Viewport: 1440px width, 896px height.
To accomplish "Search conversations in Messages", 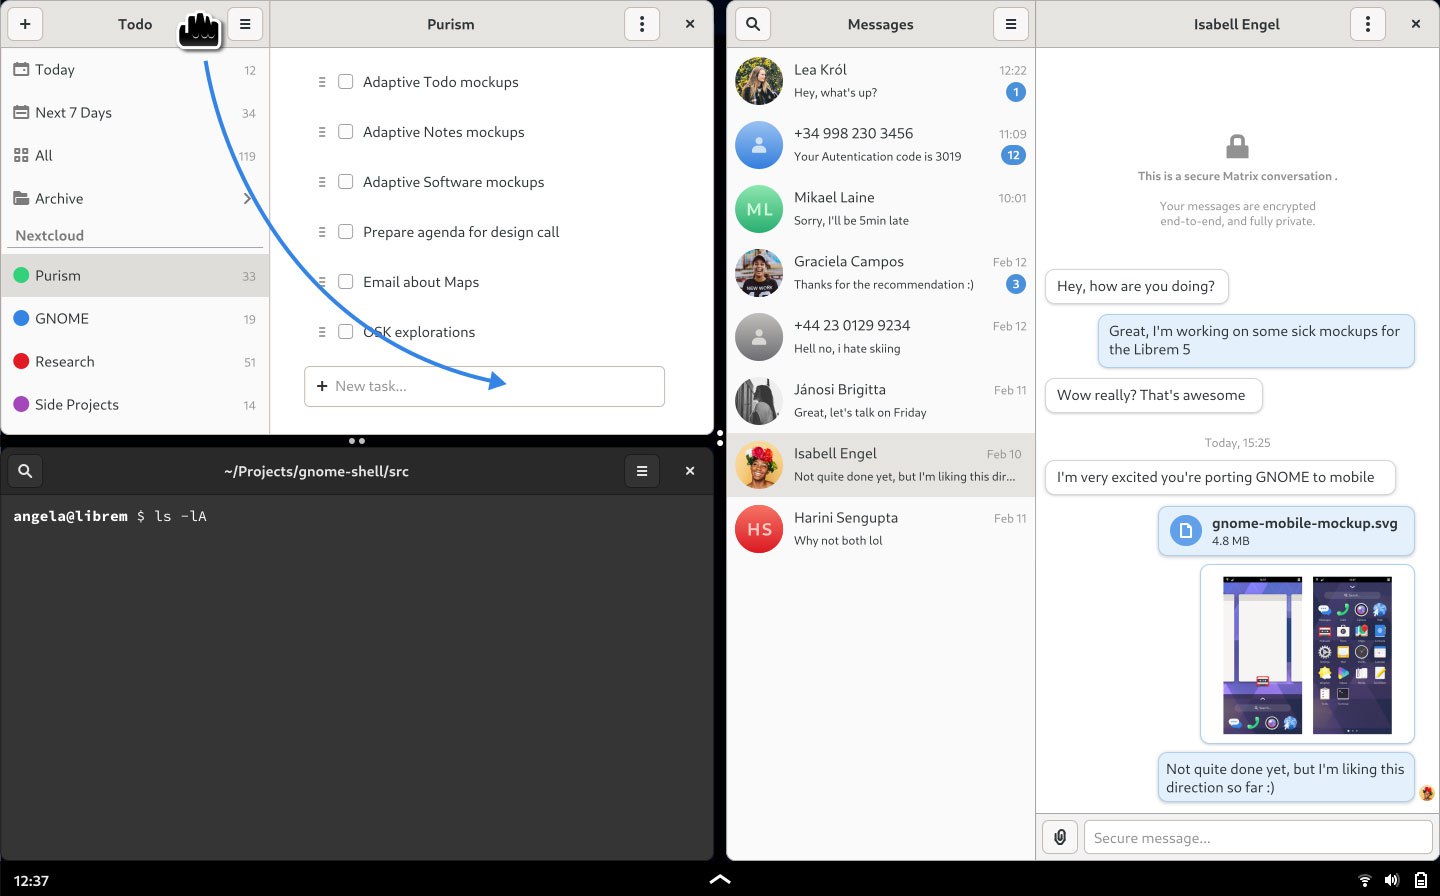I will (x=753, y=24).
